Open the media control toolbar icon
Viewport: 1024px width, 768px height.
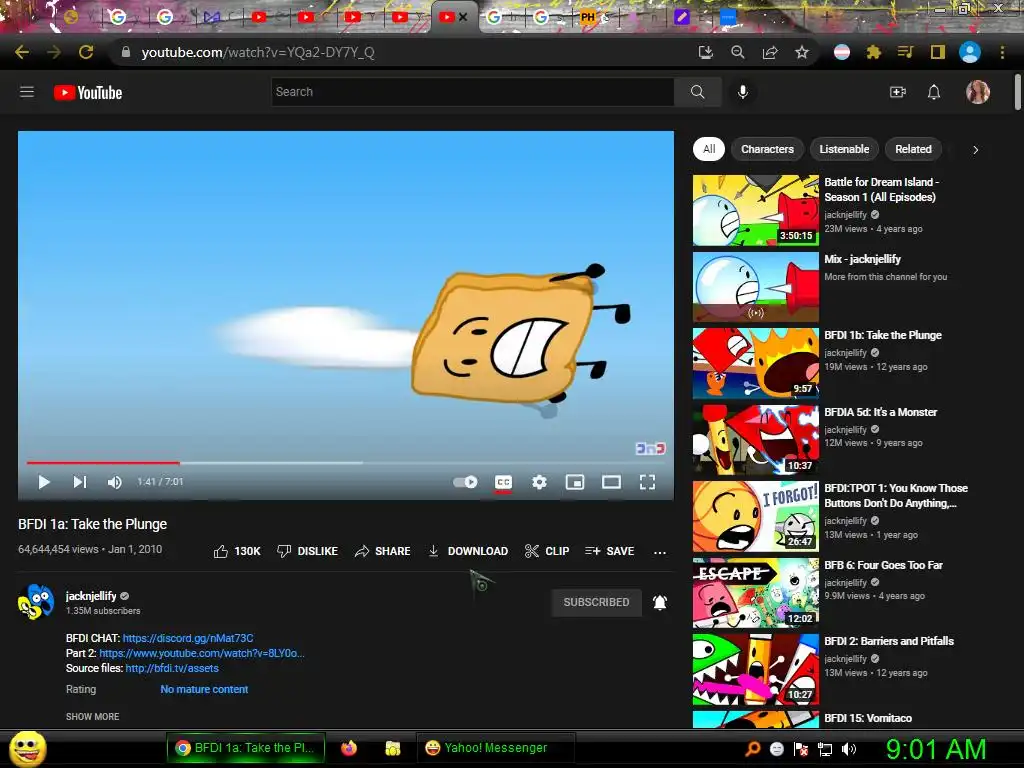coord(905,52)
